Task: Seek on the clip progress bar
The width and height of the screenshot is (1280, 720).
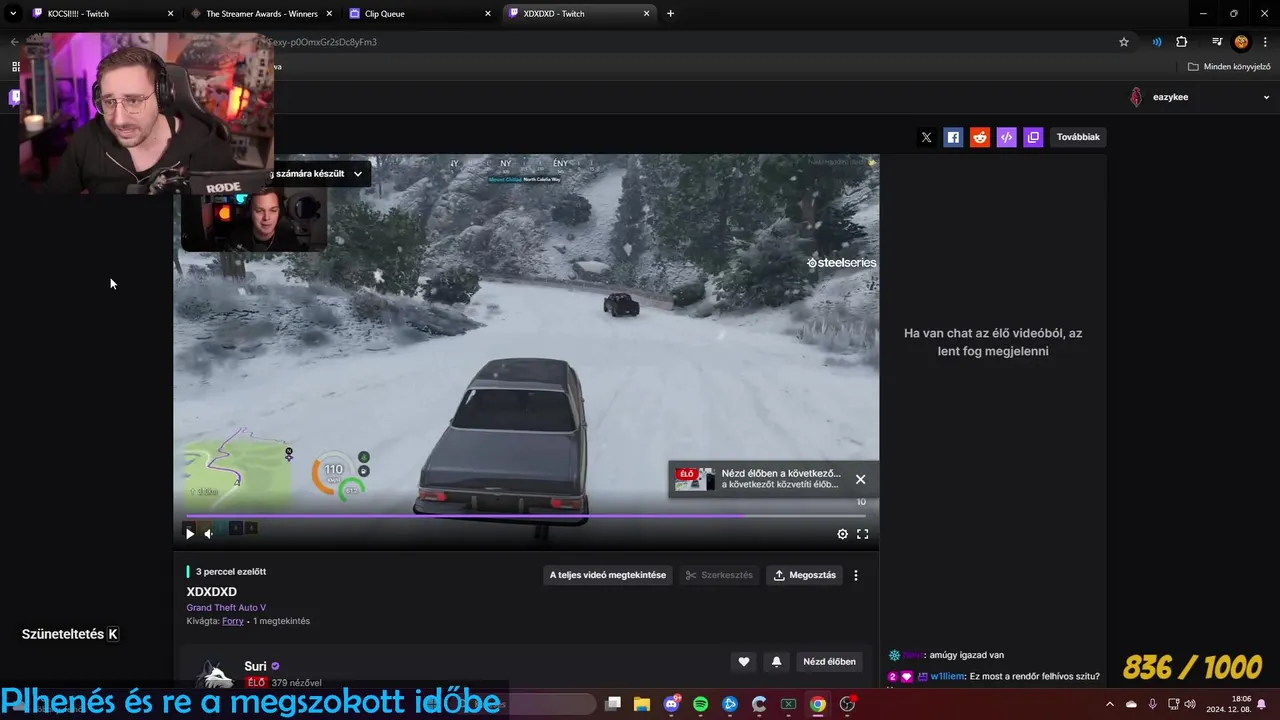Action: pos(525,516)
